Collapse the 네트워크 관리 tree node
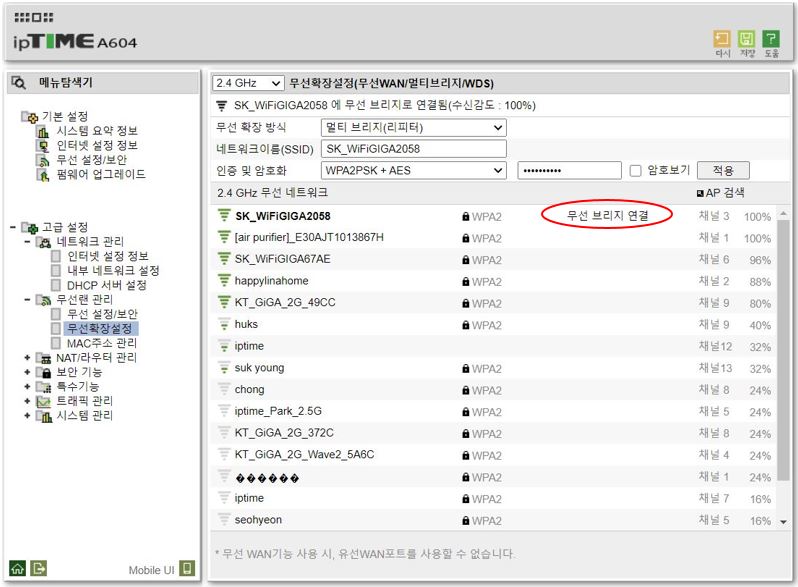Viewport: 798px width, 587px height. coord(27,241)
